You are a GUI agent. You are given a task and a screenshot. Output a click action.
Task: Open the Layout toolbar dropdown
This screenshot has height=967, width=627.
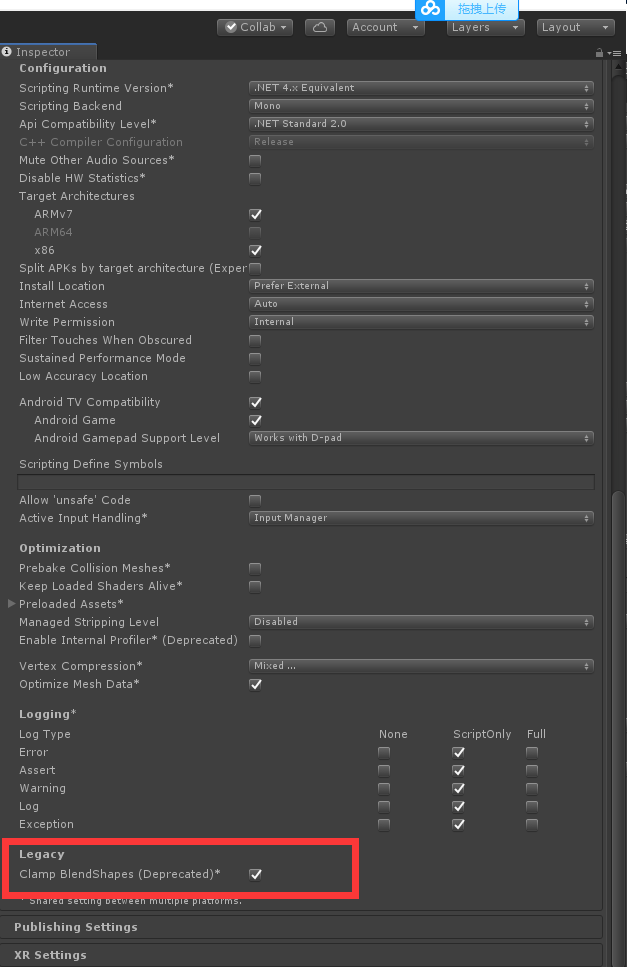tap(575, 27)
